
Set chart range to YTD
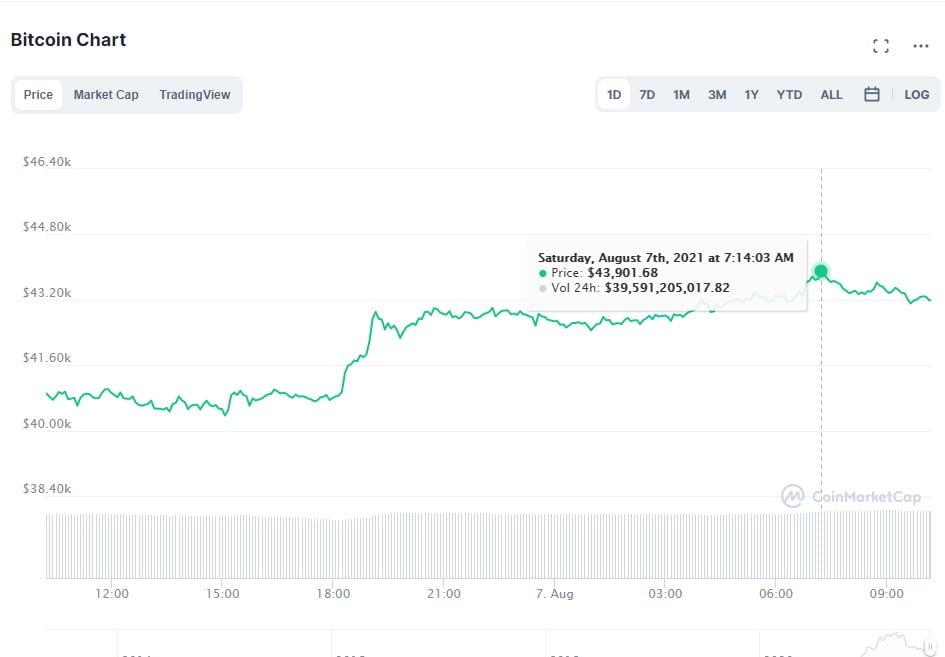coord(789,95)
